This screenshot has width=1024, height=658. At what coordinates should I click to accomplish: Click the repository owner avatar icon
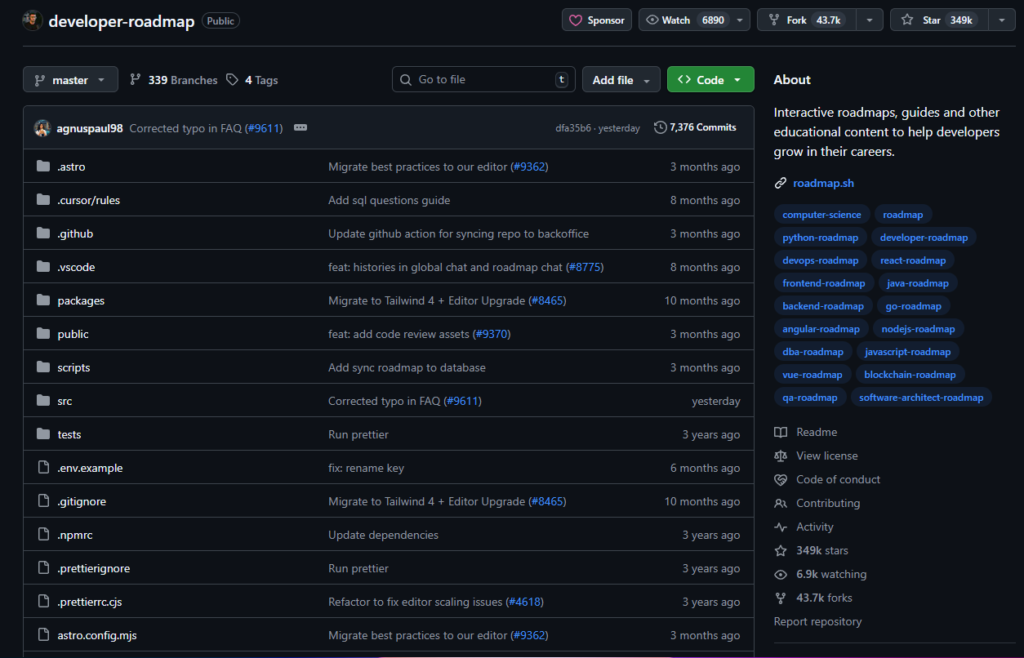click(33, 21)
